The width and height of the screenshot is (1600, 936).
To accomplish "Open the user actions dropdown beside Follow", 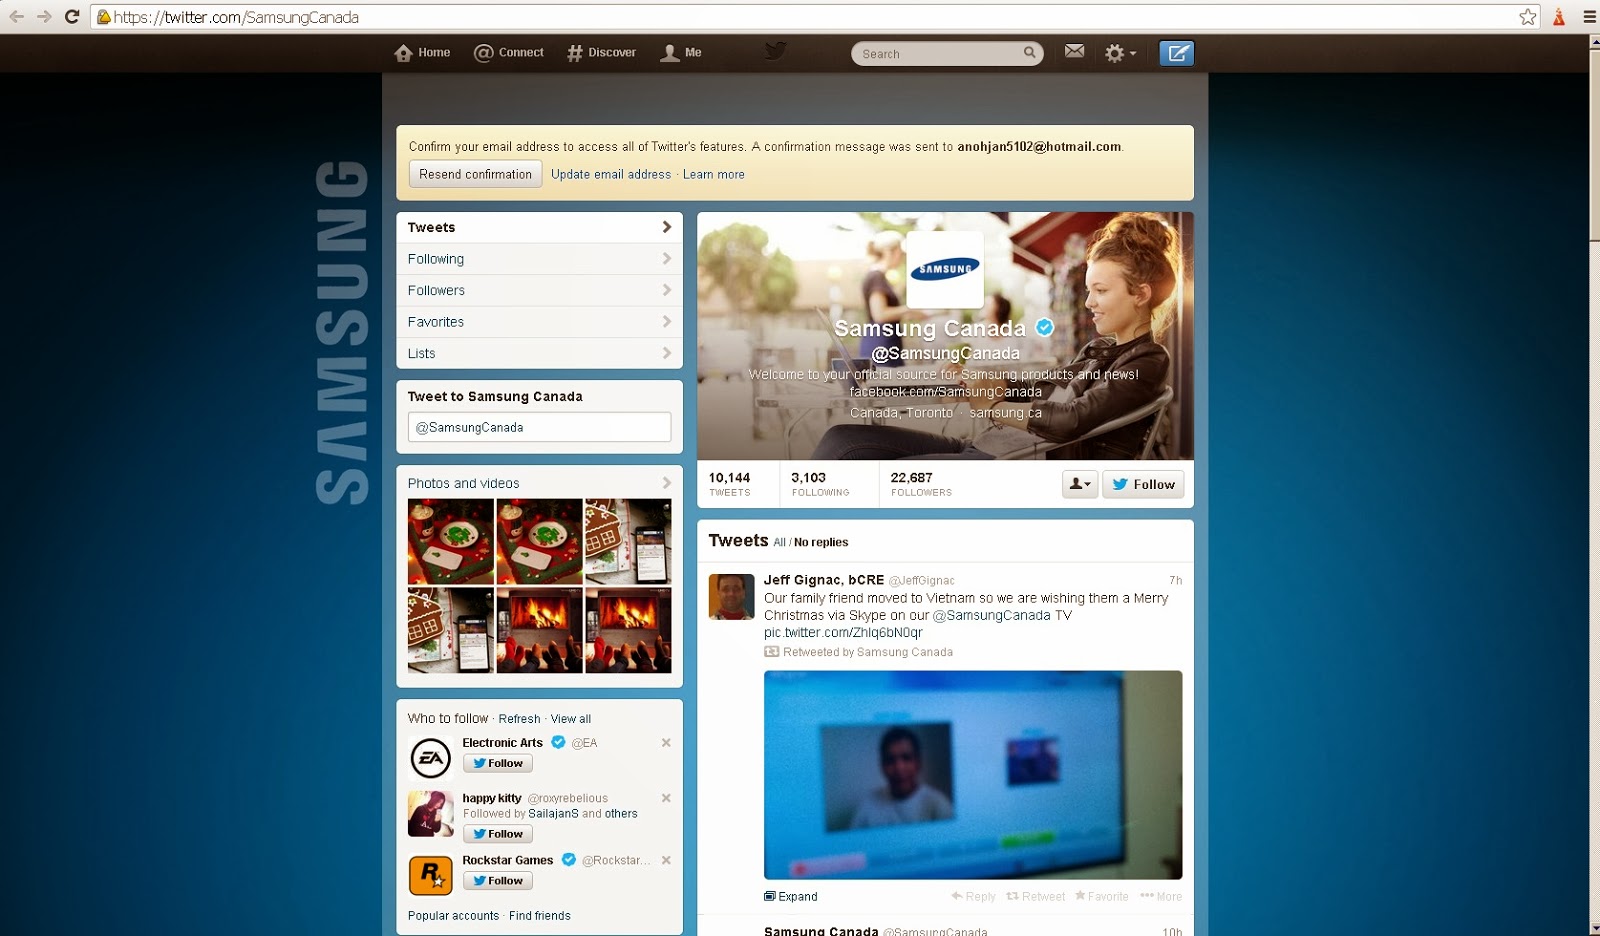I will 1080,484.
